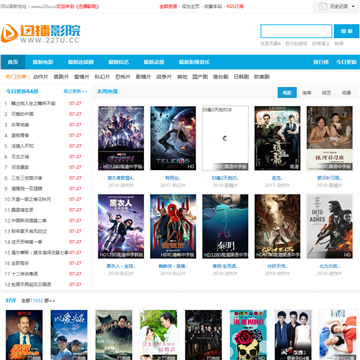Select the 日韩剧 category
Viewport: 360px width, 360px height.
[x=241, y=77]
